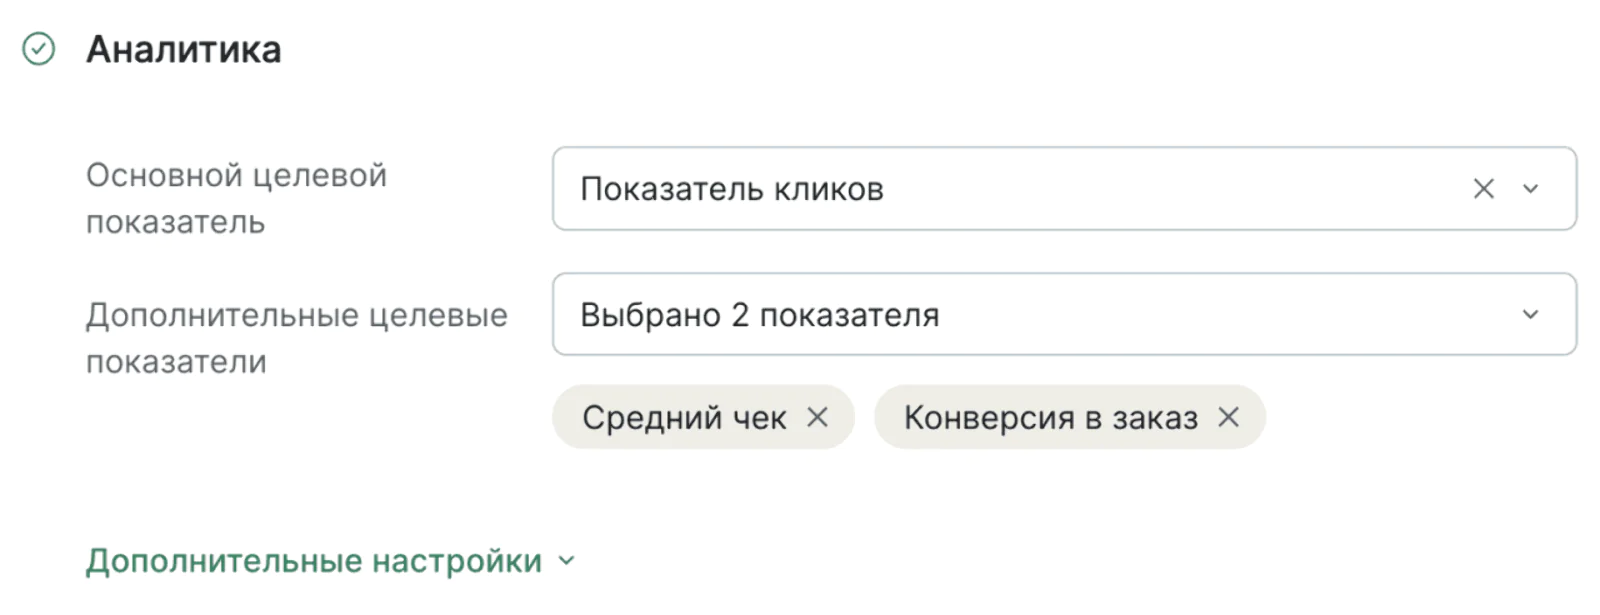Image resolution: width=1600 pixels, height=615 pixels.
Task: Expand the chevron next to Дополнительные настройки
Action: pos(567,561)
